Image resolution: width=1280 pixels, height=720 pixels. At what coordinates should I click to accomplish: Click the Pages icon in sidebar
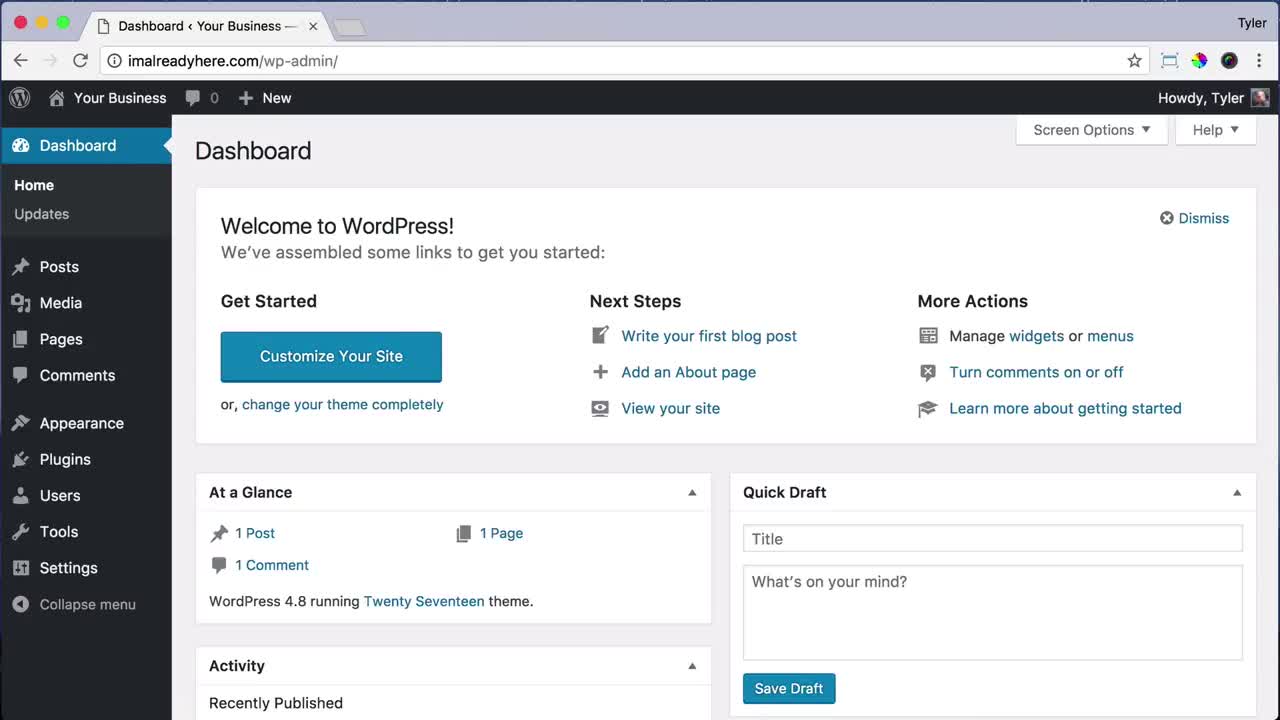[x=21, y=339]
